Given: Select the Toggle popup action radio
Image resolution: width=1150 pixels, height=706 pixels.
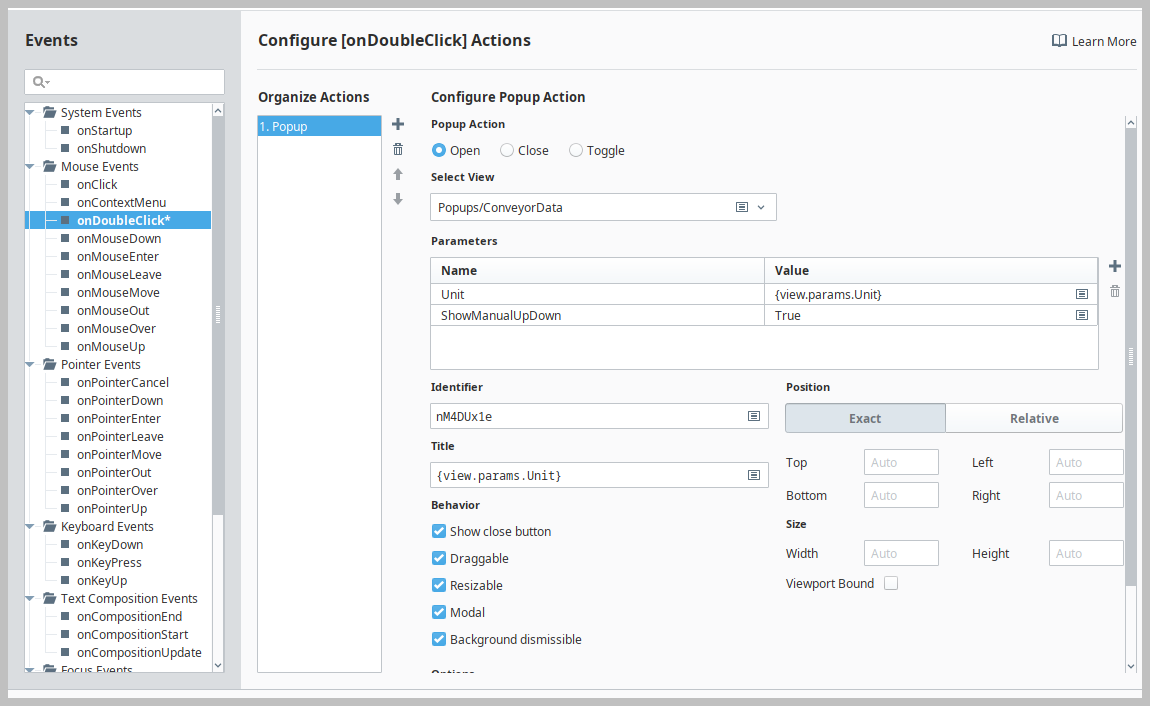Looking at the screenshot, I should [576, 151].
